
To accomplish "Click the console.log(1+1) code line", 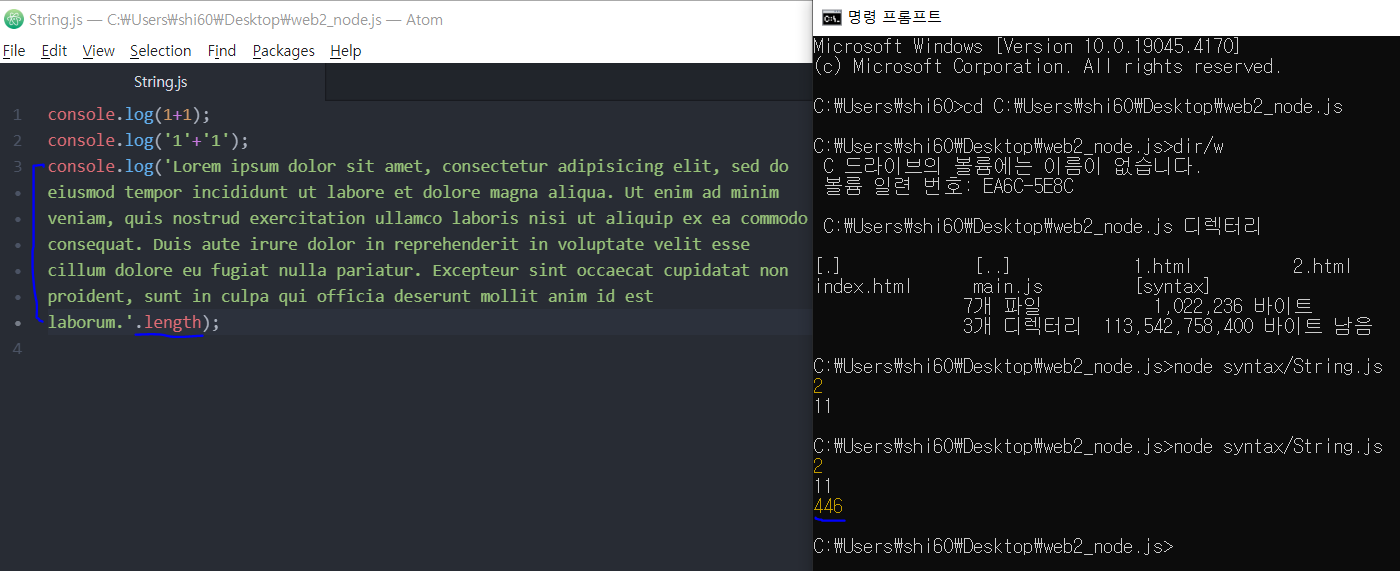I will coord(129,115).
